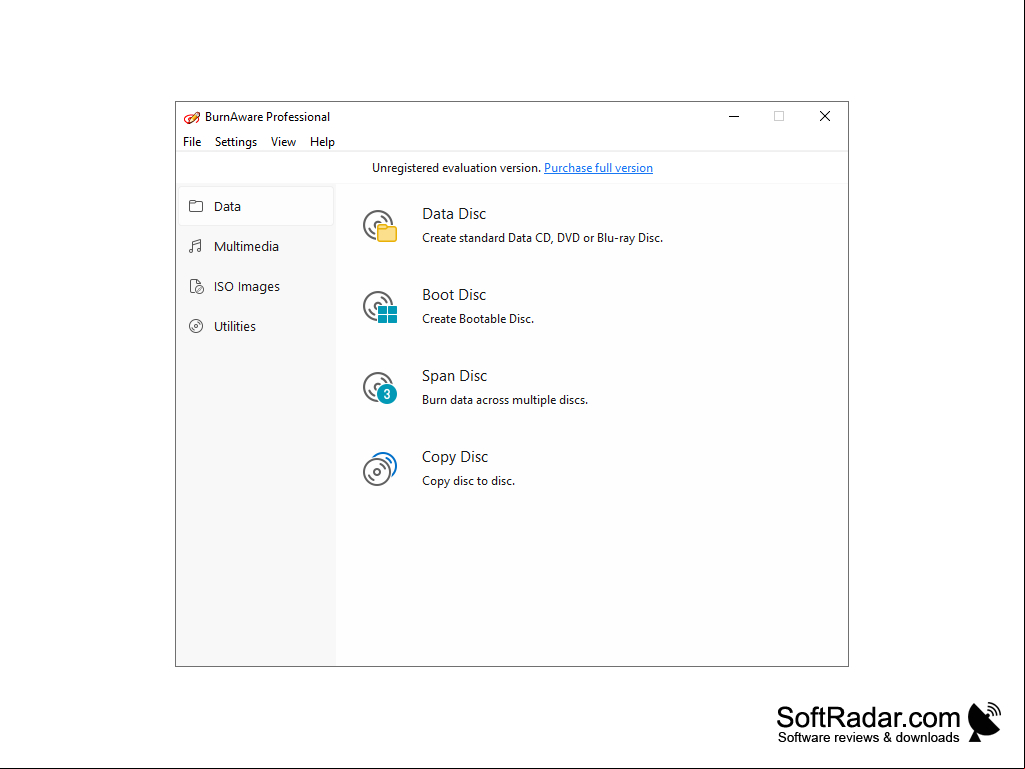Screen dimensions: 1025x769
Task: Click 'Burn data across multiple discs.' description
Action: 505,400
